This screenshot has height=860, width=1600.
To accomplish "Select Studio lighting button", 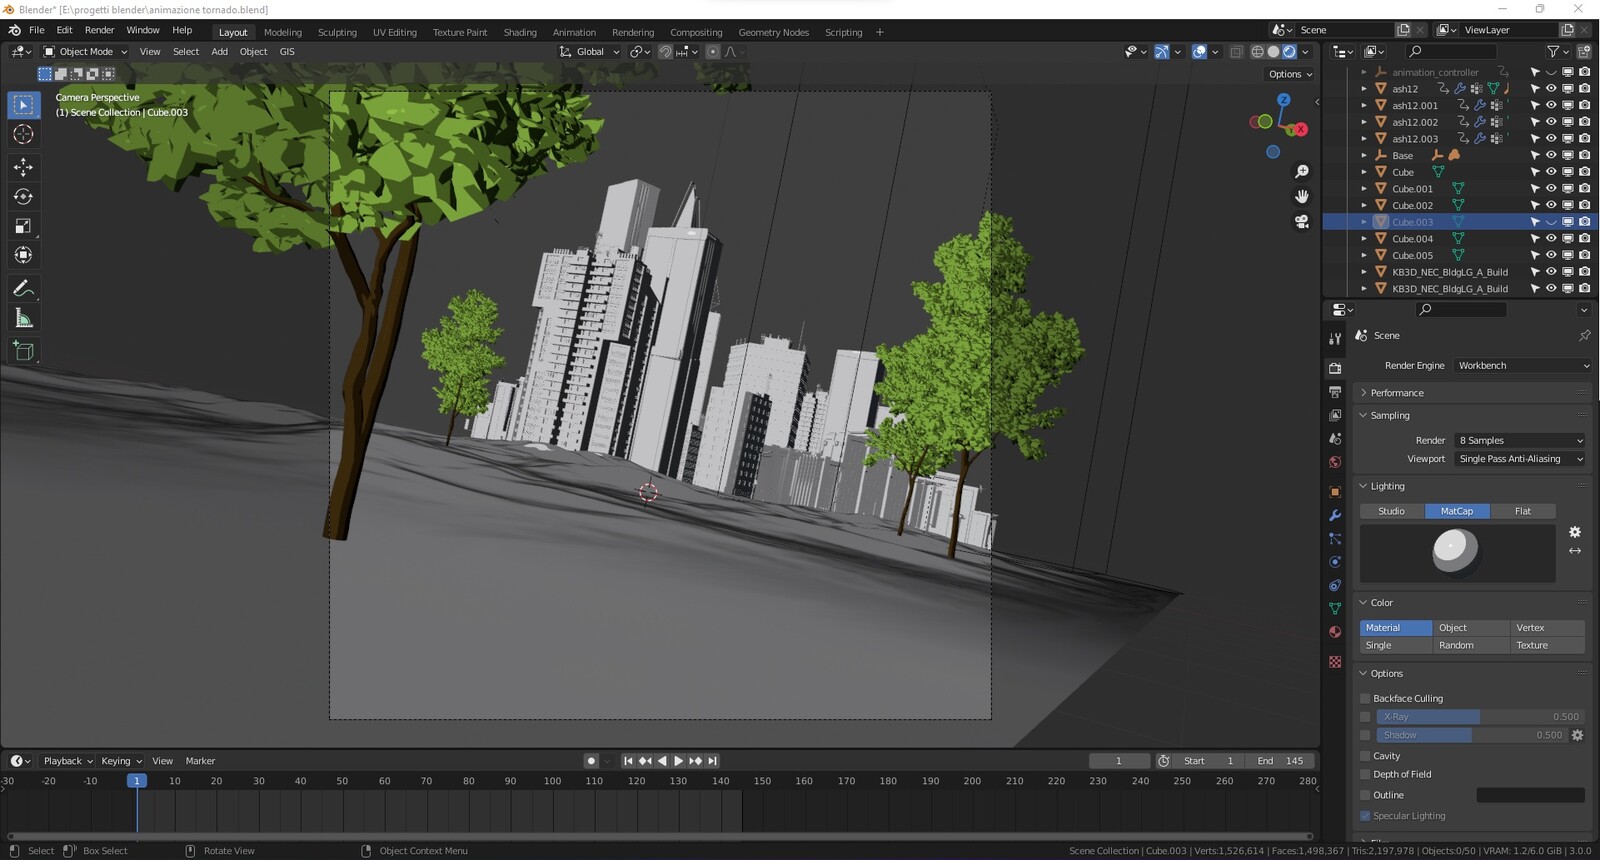I will point(1392,511).
